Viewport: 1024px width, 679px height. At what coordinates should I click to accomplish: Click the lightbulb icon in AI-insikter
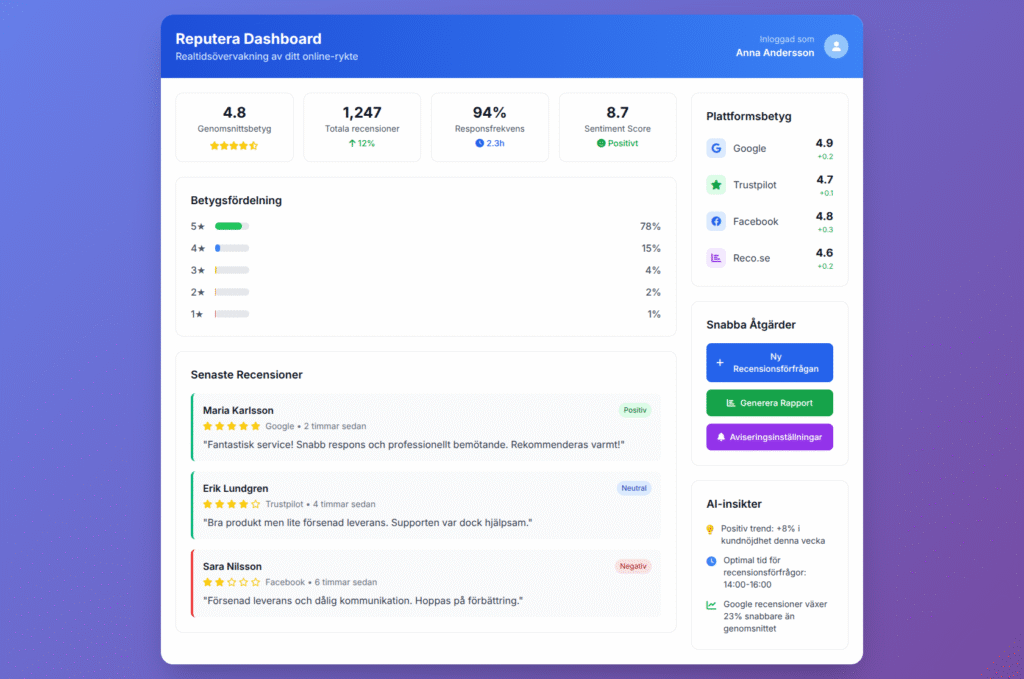coord(710,530)
